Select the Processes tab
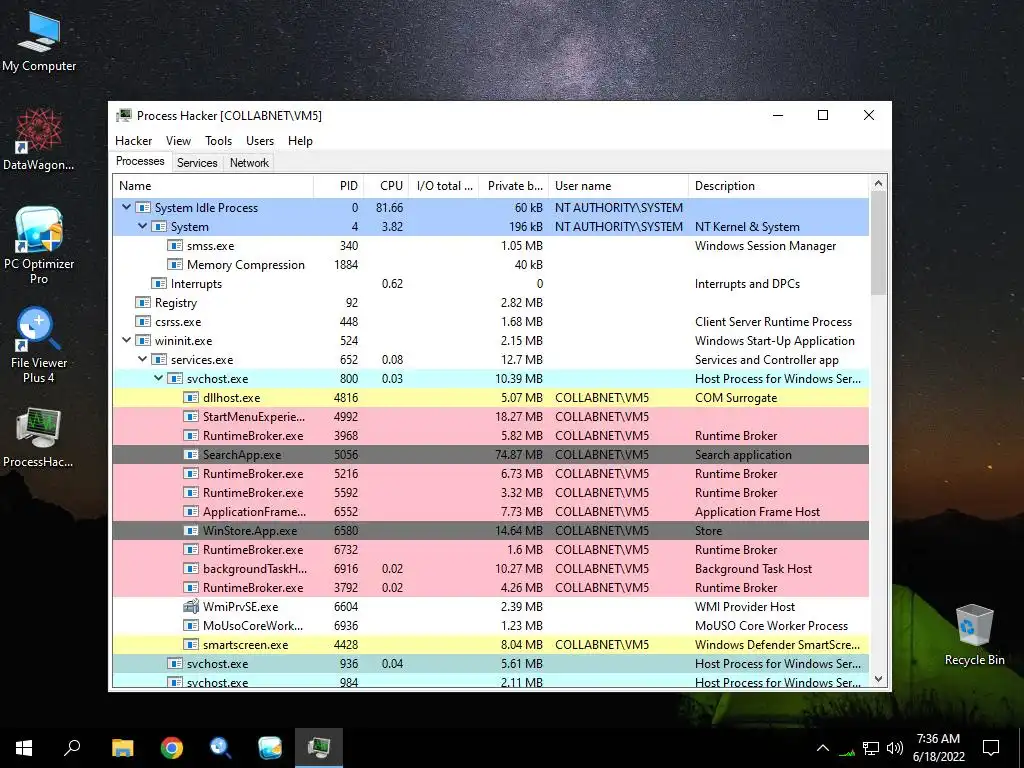The width and height of the screenshot is (1024, 768). click(140, 161)
